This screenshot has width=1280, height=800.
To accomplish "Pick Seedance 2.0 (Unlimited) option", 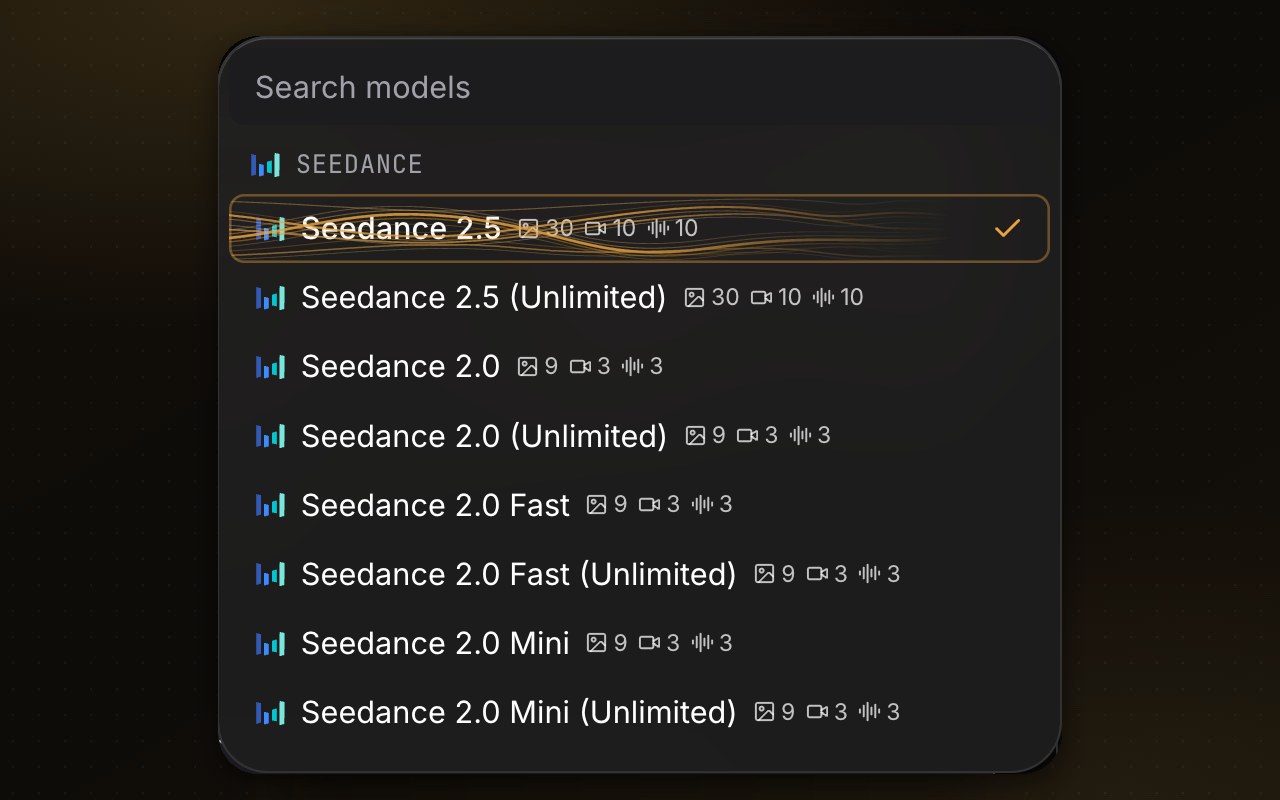I will tap(640, 436).
